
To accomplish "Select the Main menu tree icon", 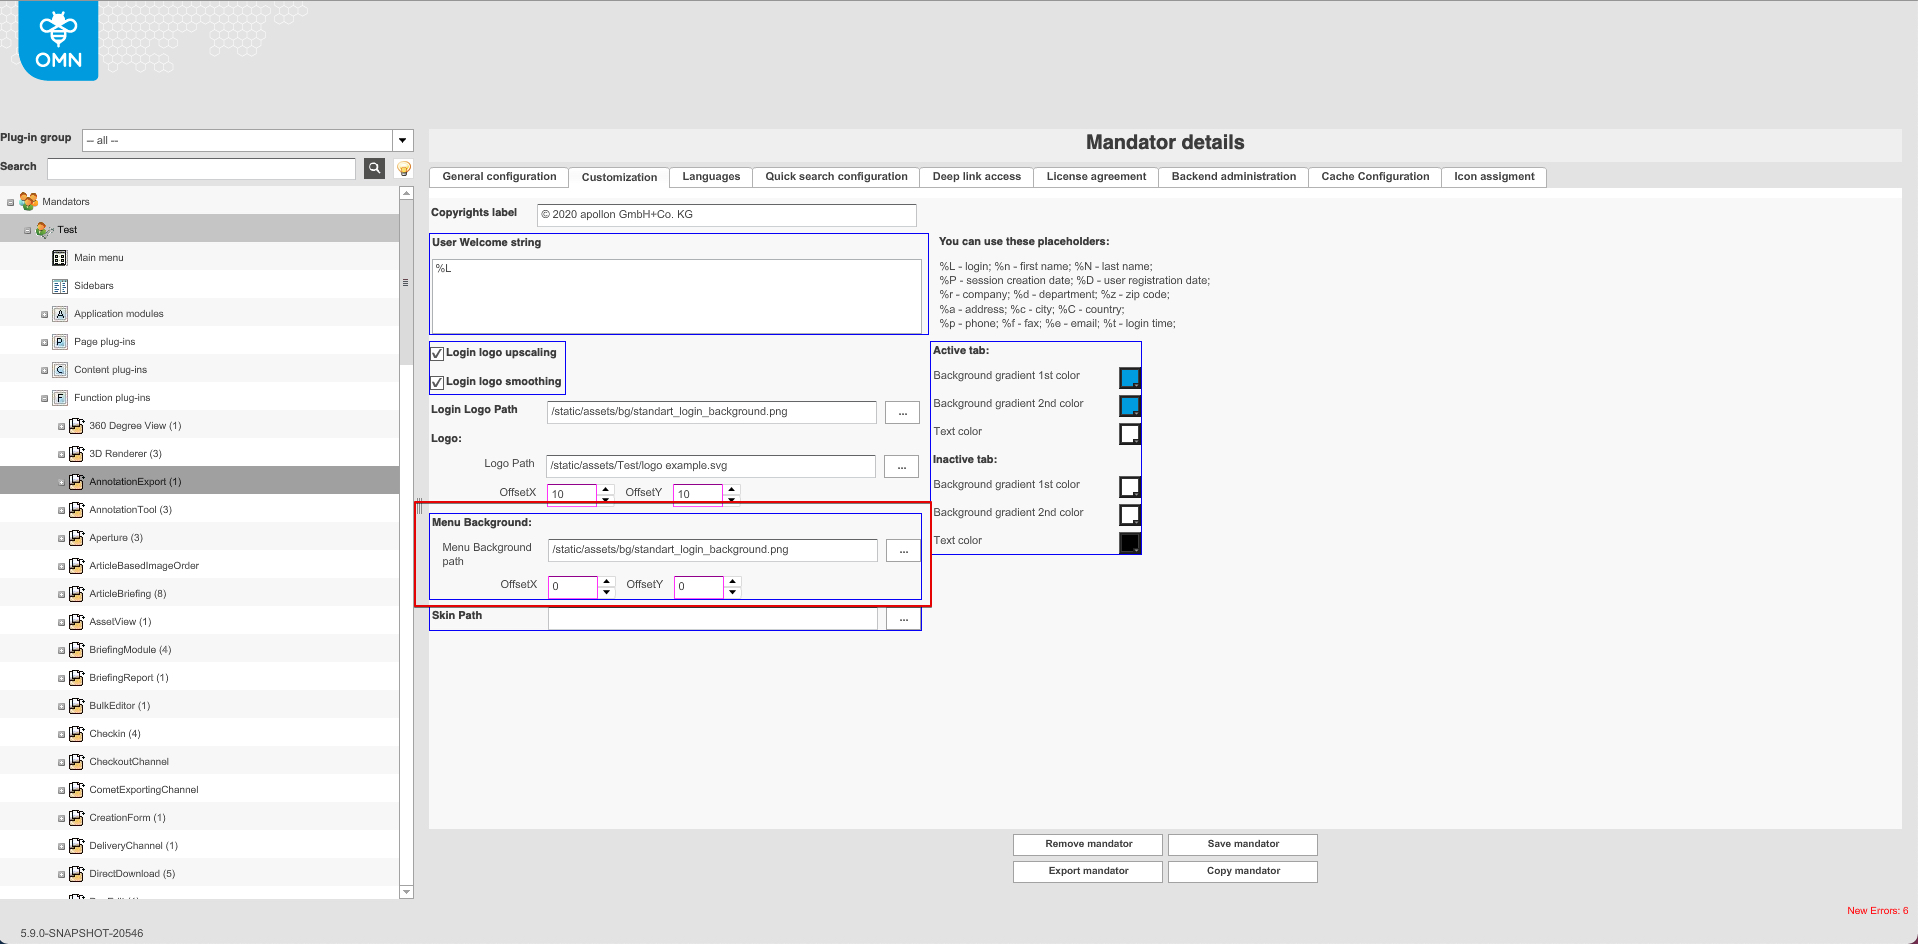I will coord(60,258).
